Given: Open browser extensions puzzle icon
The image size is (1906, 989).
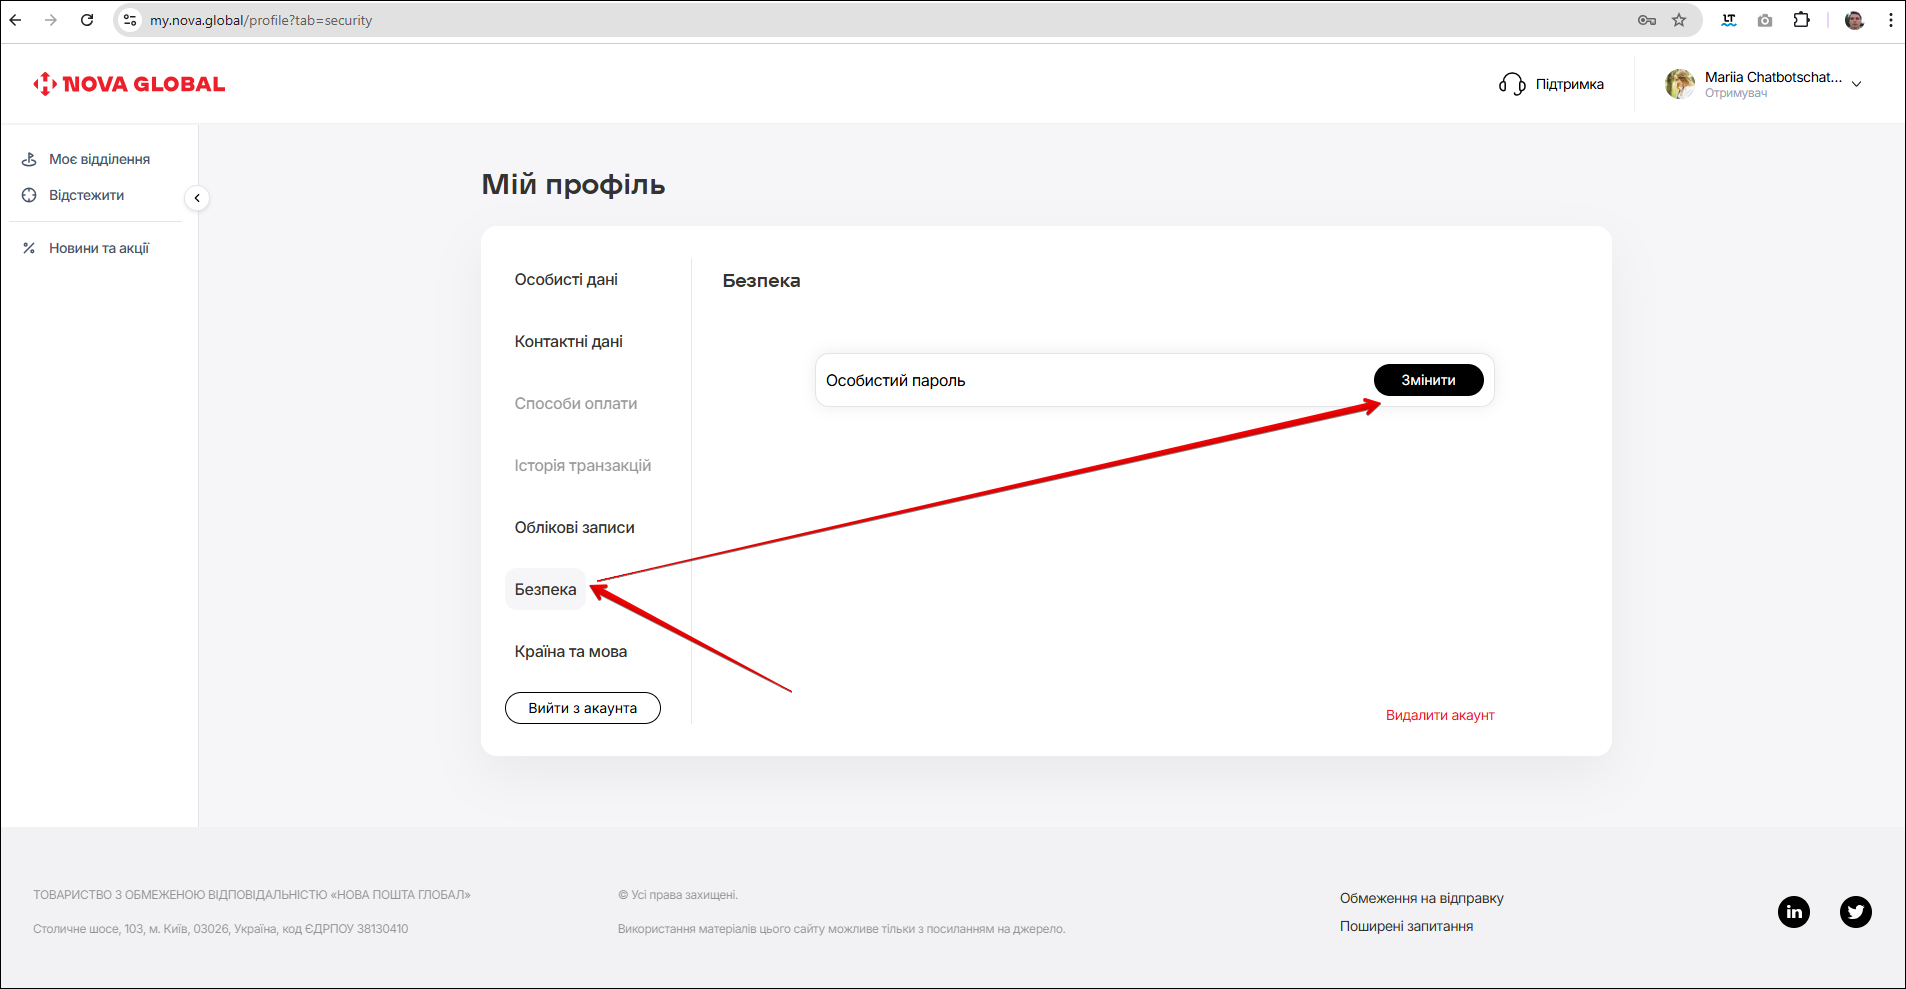Looking at the screenshot, I should point(1801,20).
